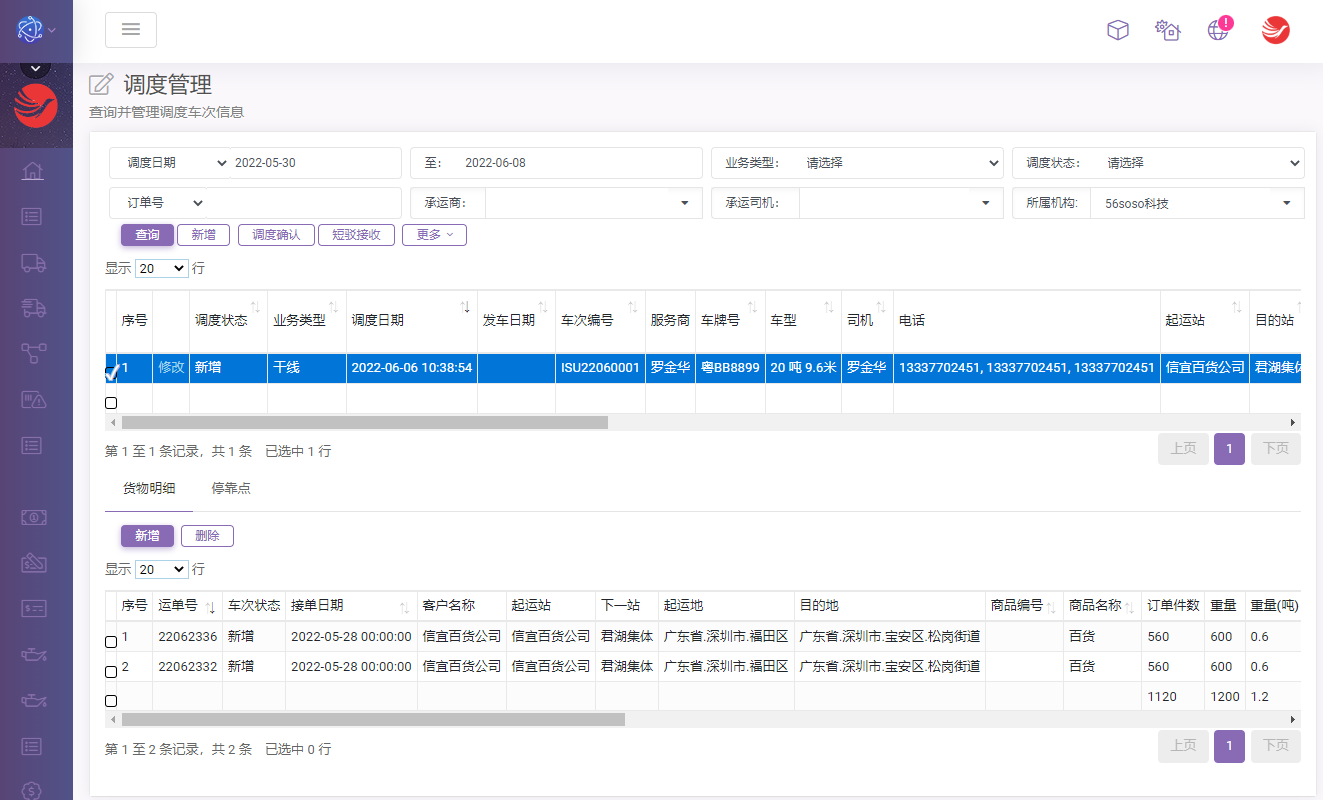Viewport: 1323px width, 800px height.
Task: Open the globe icon with alert badge
Action: 1218,30
